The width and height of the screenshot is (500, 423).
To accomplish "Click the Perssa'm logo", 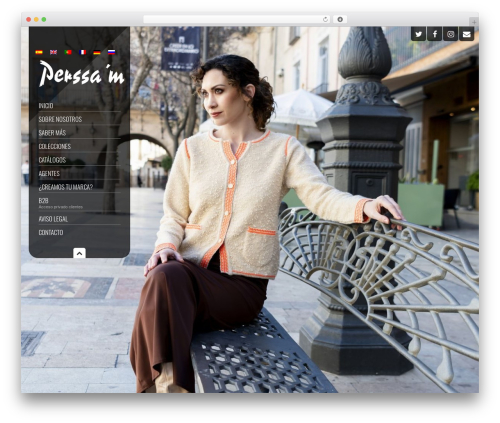I will pos(81,73).
